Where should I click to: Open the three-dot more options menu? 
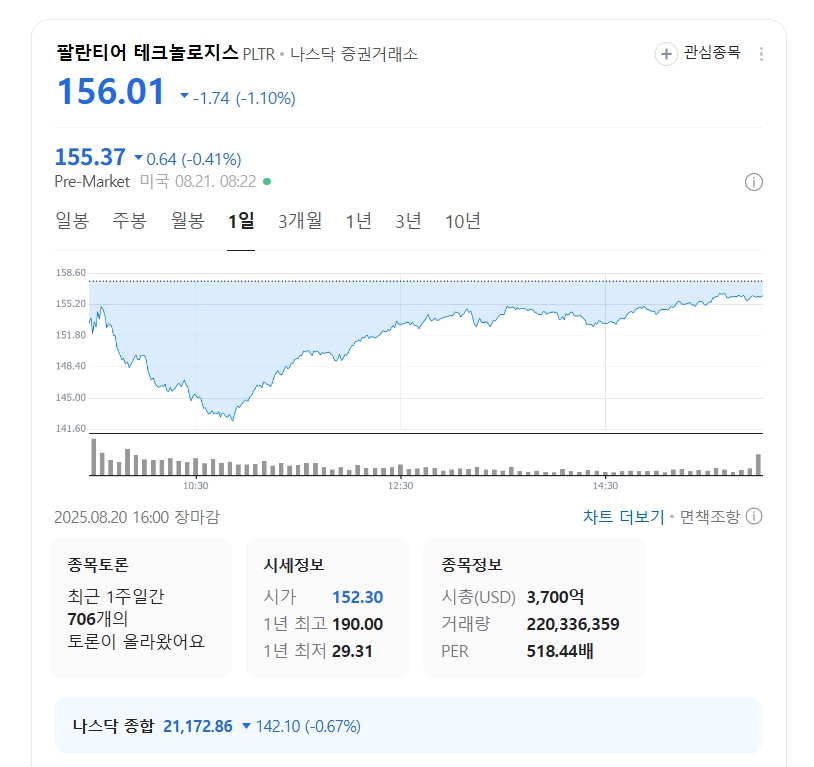(761, 54)
